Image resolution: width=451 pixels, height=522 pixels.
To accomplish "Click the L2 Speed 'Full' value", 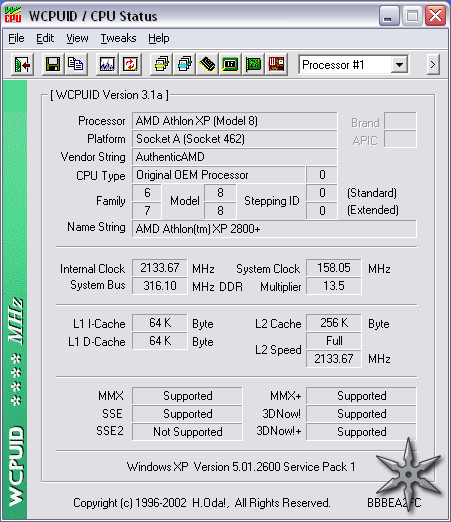I will 334,341.
